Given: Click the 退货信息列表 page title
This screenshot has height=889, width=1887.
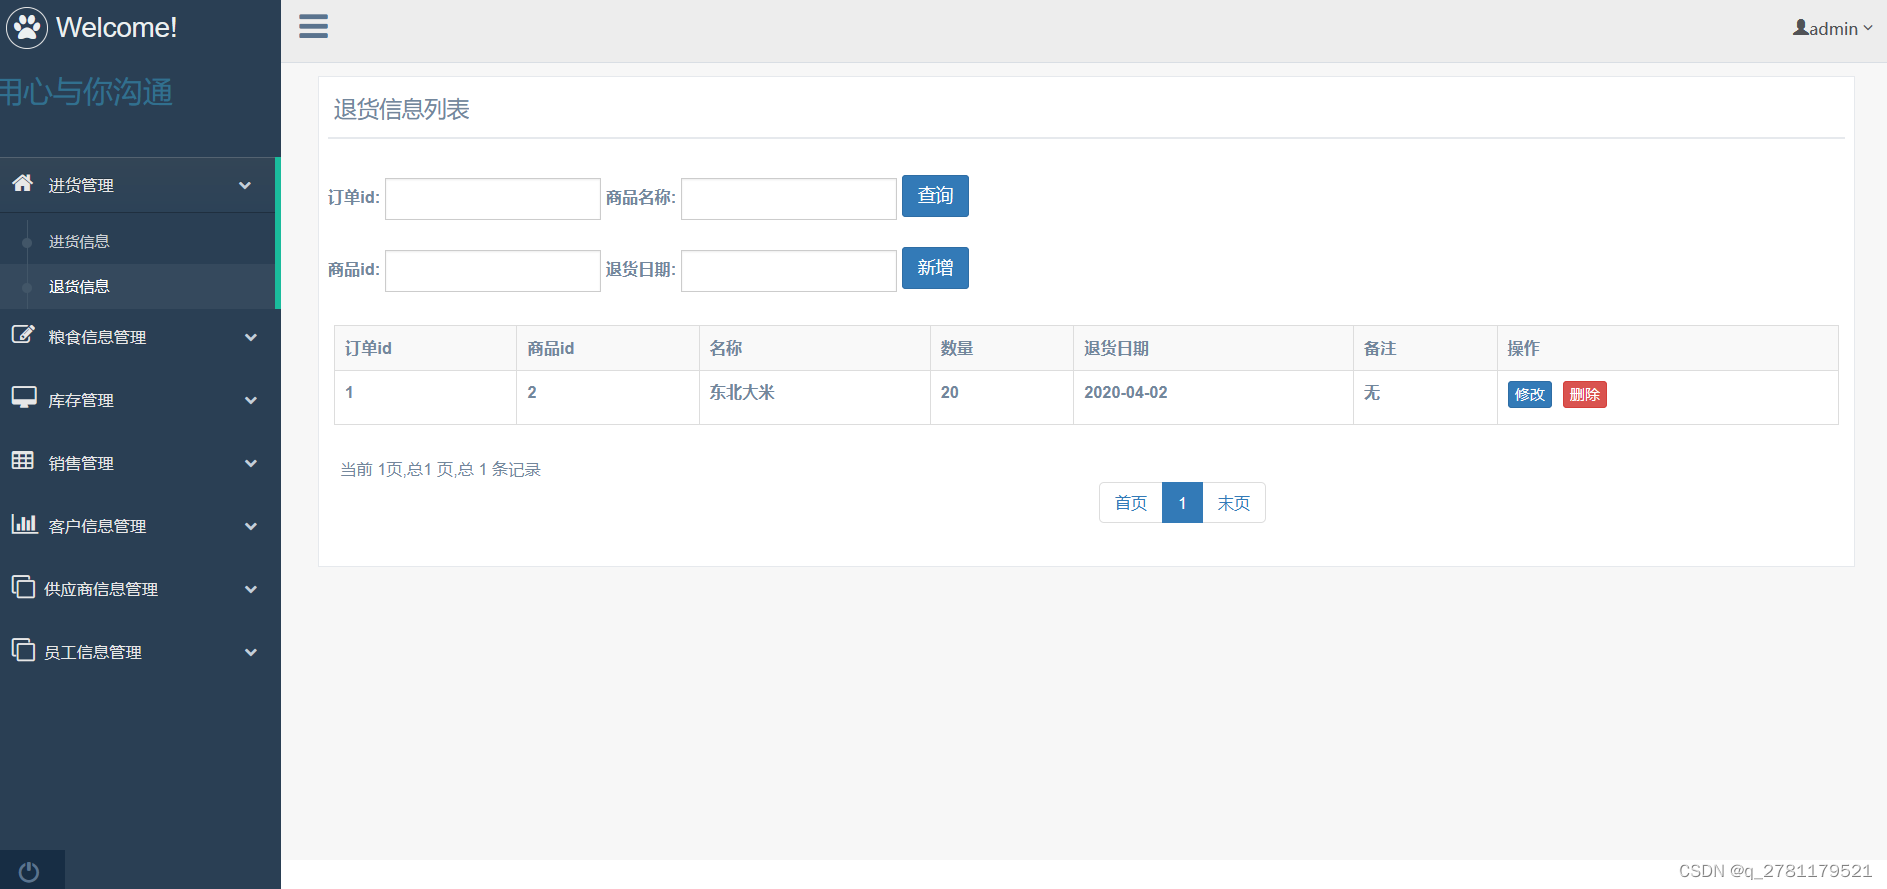Looking at the screenshot, I should [x=401, y=109].
